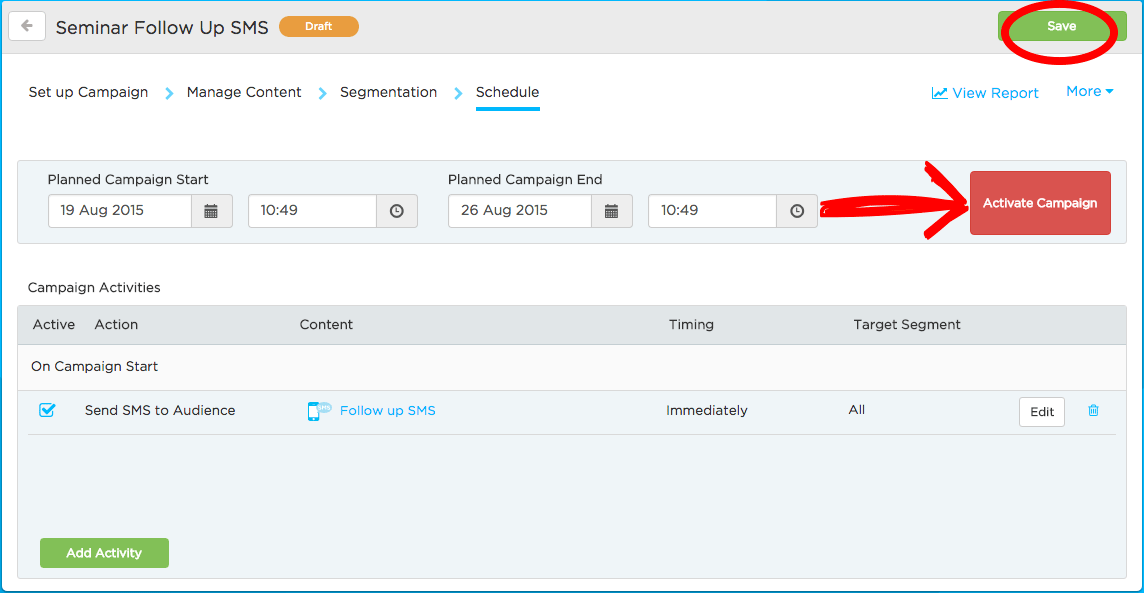Click the Immediately timing value
Screen dimensions: 1144x593
[706, 411]
